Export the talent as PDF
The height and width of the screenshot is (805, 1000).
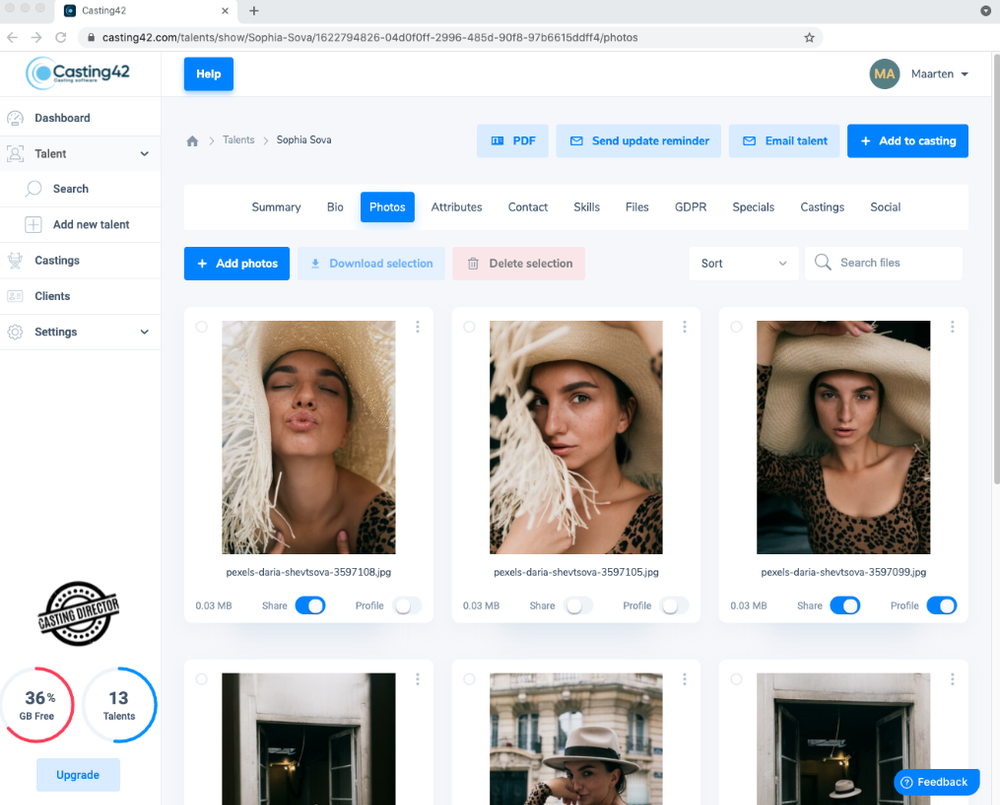[x=513, y=141]
